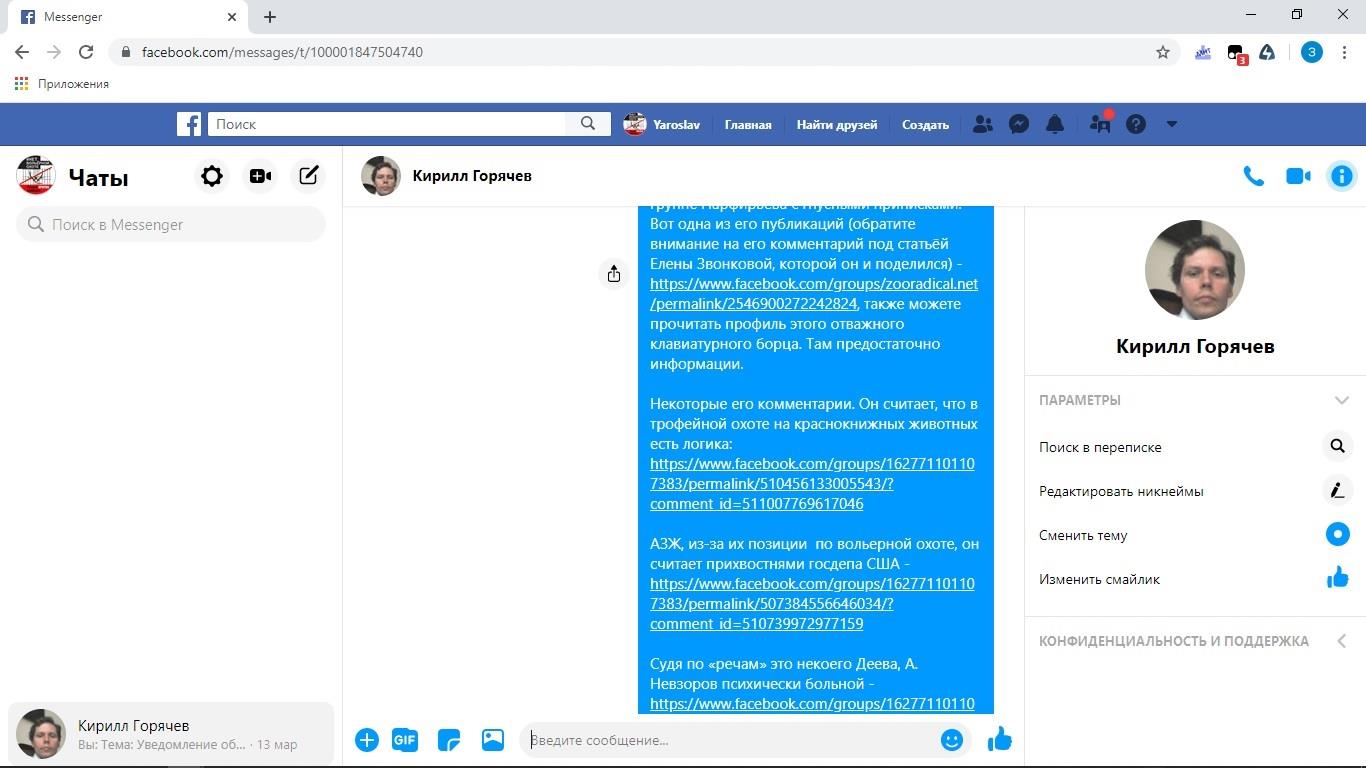Start a voice call with Кирилл Горячев
1366x768 pixels.
[x=1253, y=176]
